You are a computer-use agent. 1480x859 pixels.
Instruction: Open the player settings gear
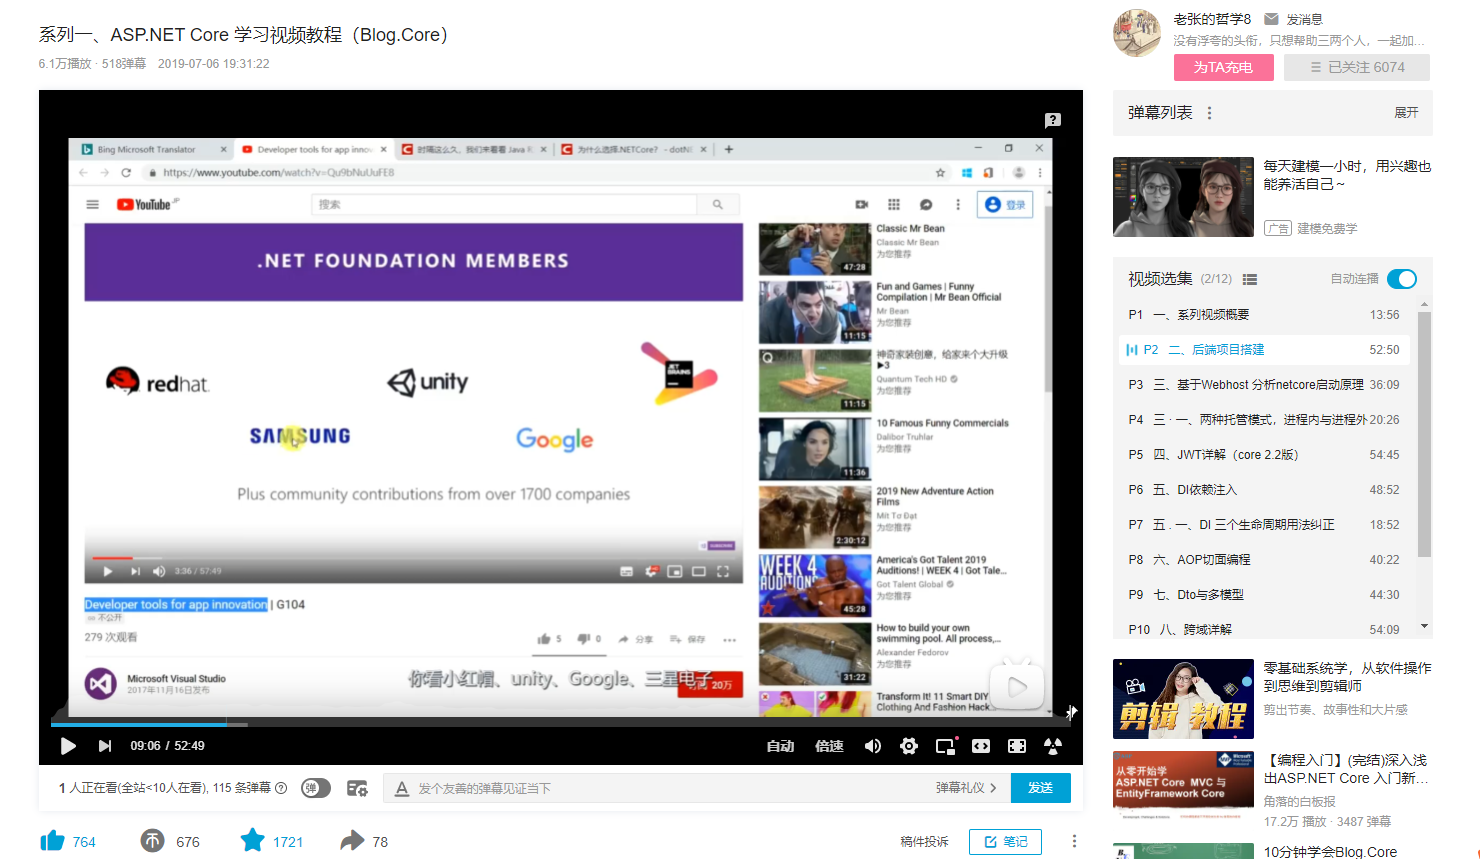[909, 746]
